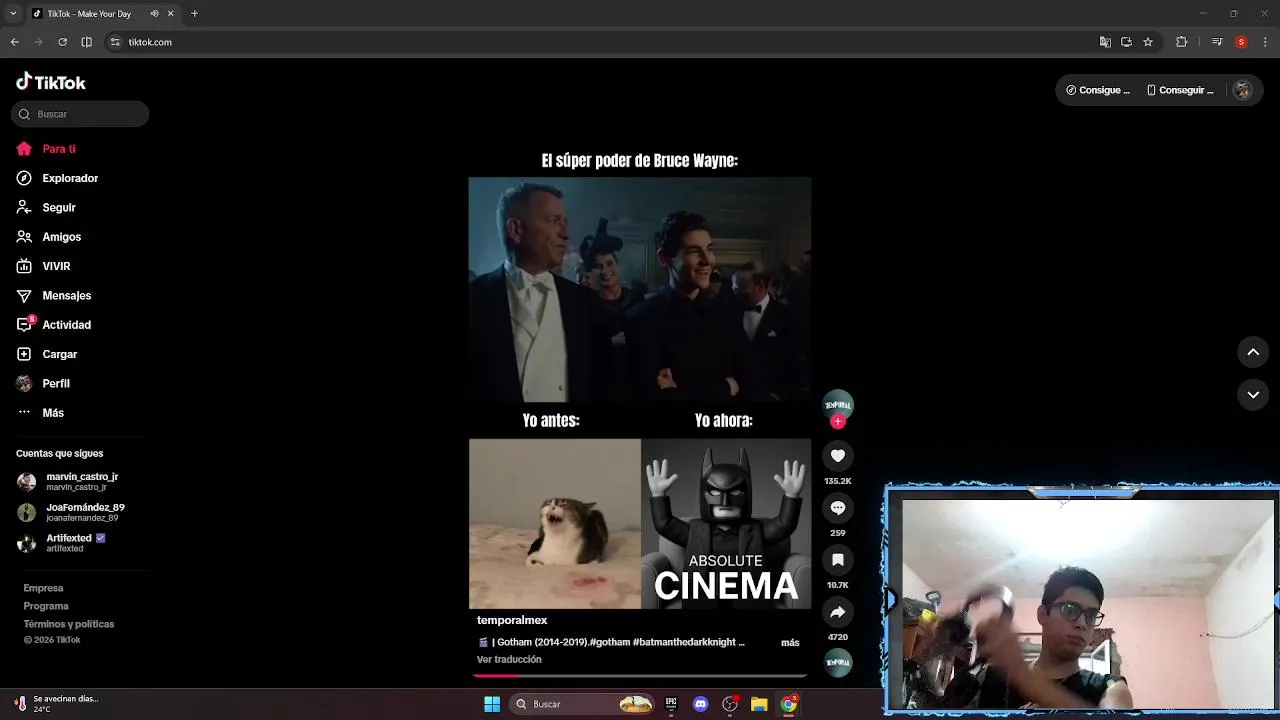
Task: Bookmark this page with star icon
Action: click(x=1148, y=42)
